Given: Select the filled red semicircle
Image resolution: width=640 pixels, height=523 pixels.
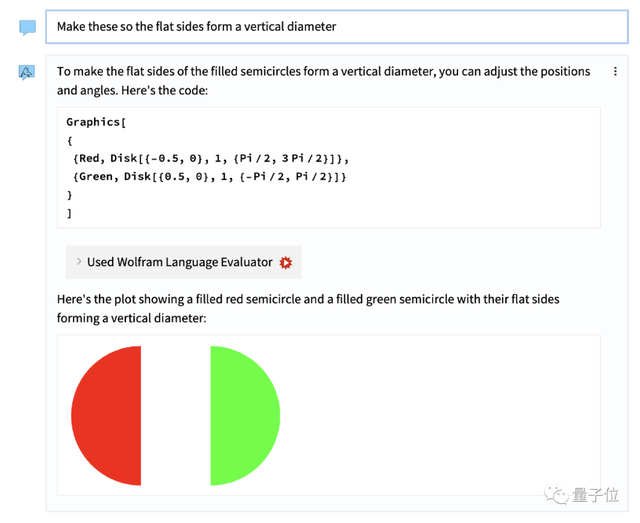Looking at the screenshot, I should coord(108,415).
